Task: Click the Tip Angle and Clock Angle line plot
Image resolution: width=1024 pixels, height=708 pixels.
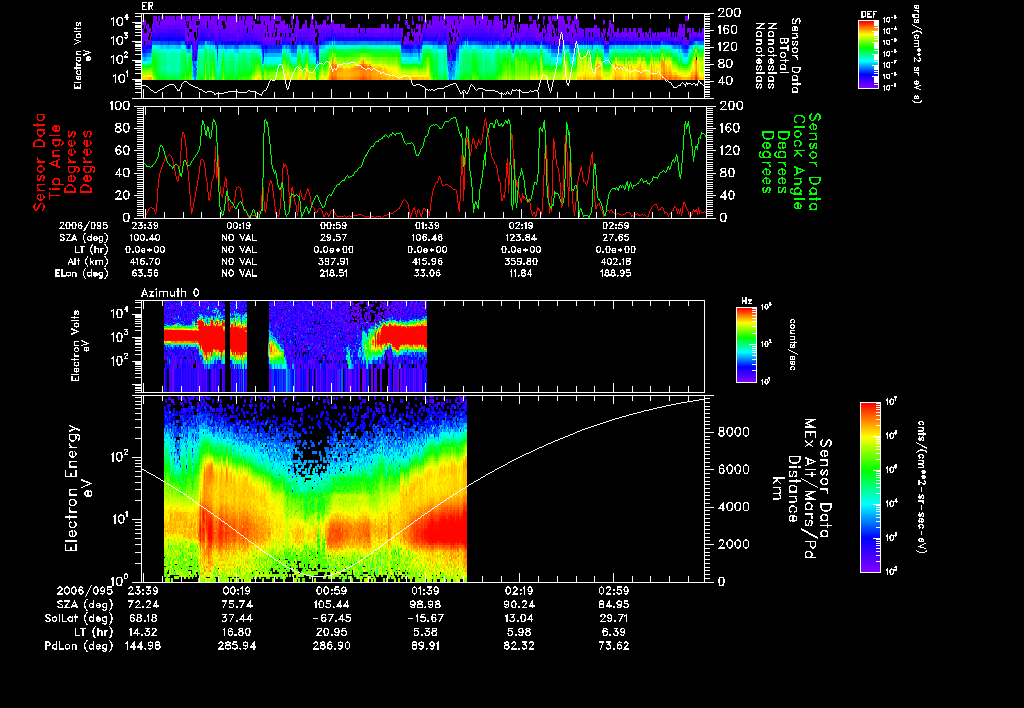Action: tap(424, 161)
